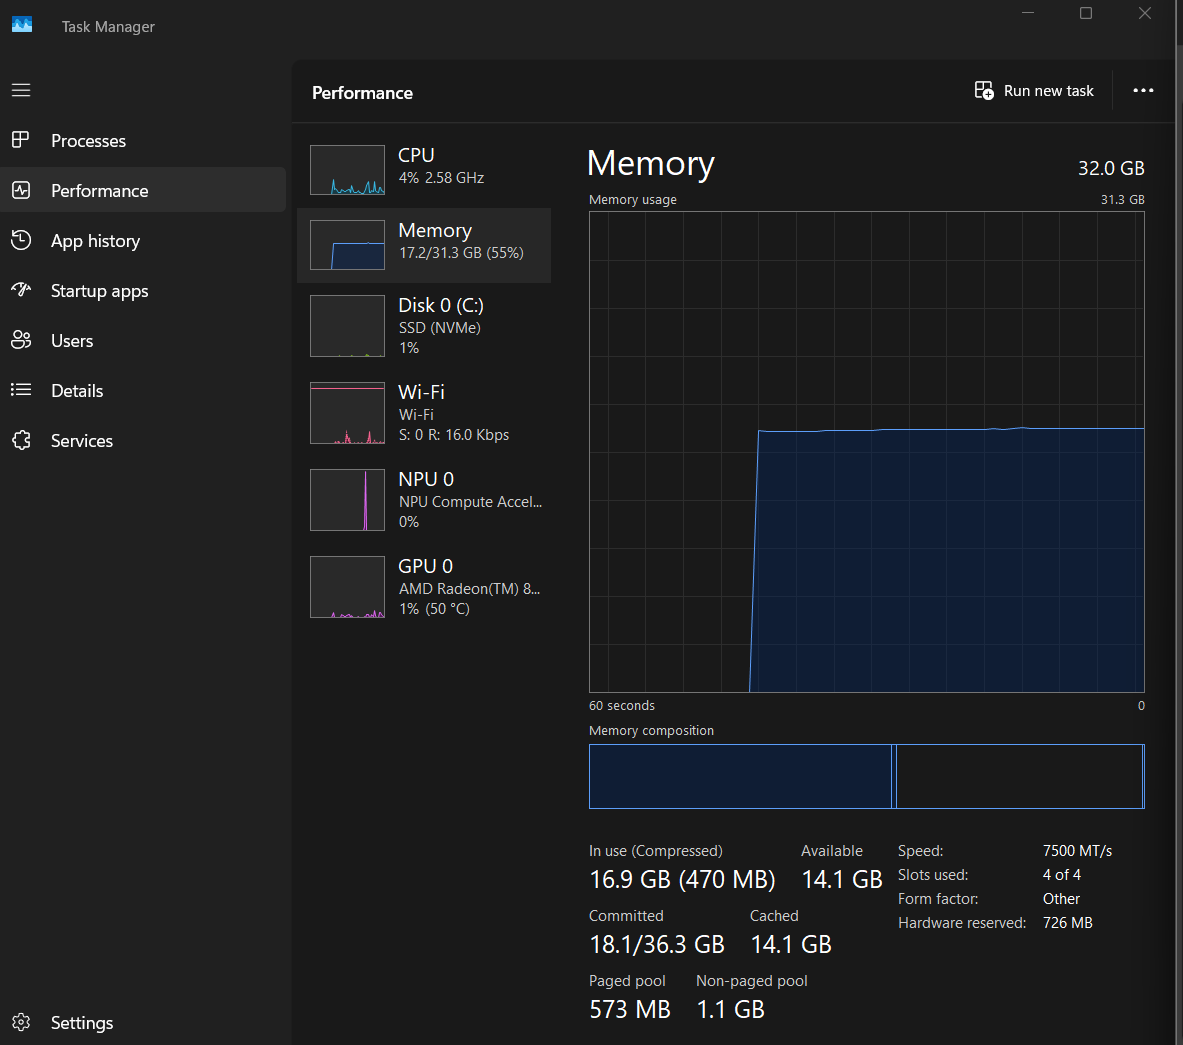Screen dimensions: 1183x1045
Task: Switch to the Details page
Action: coord(143,390)
